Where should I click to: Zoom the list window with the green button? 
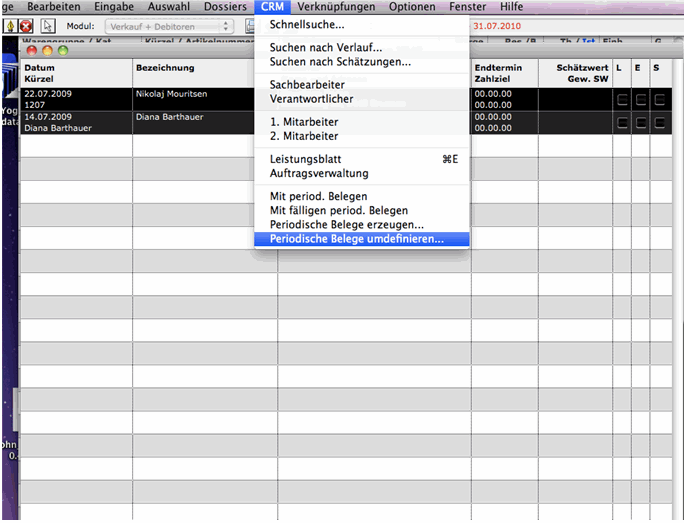(x=62, y=49)
